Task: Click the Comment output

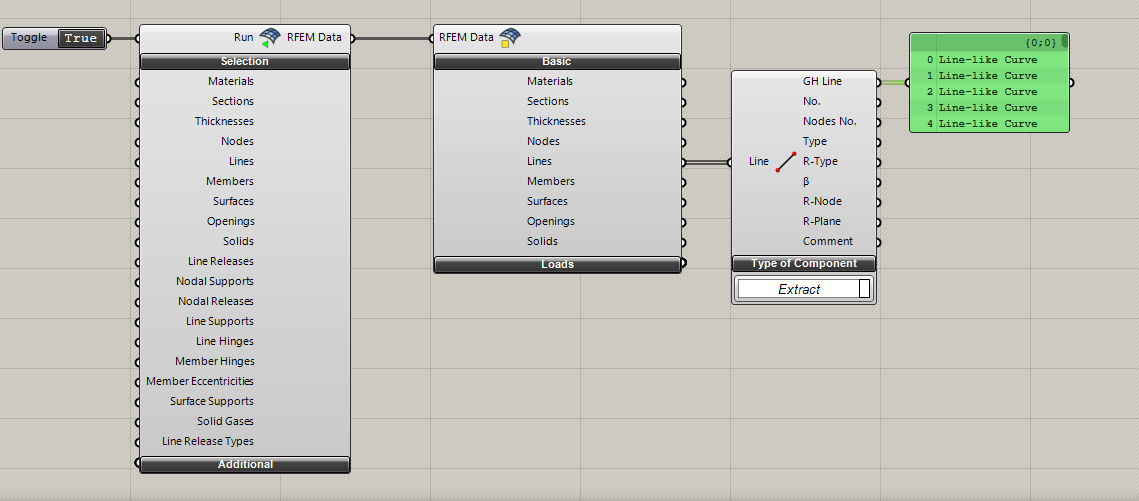Action: 828,241
